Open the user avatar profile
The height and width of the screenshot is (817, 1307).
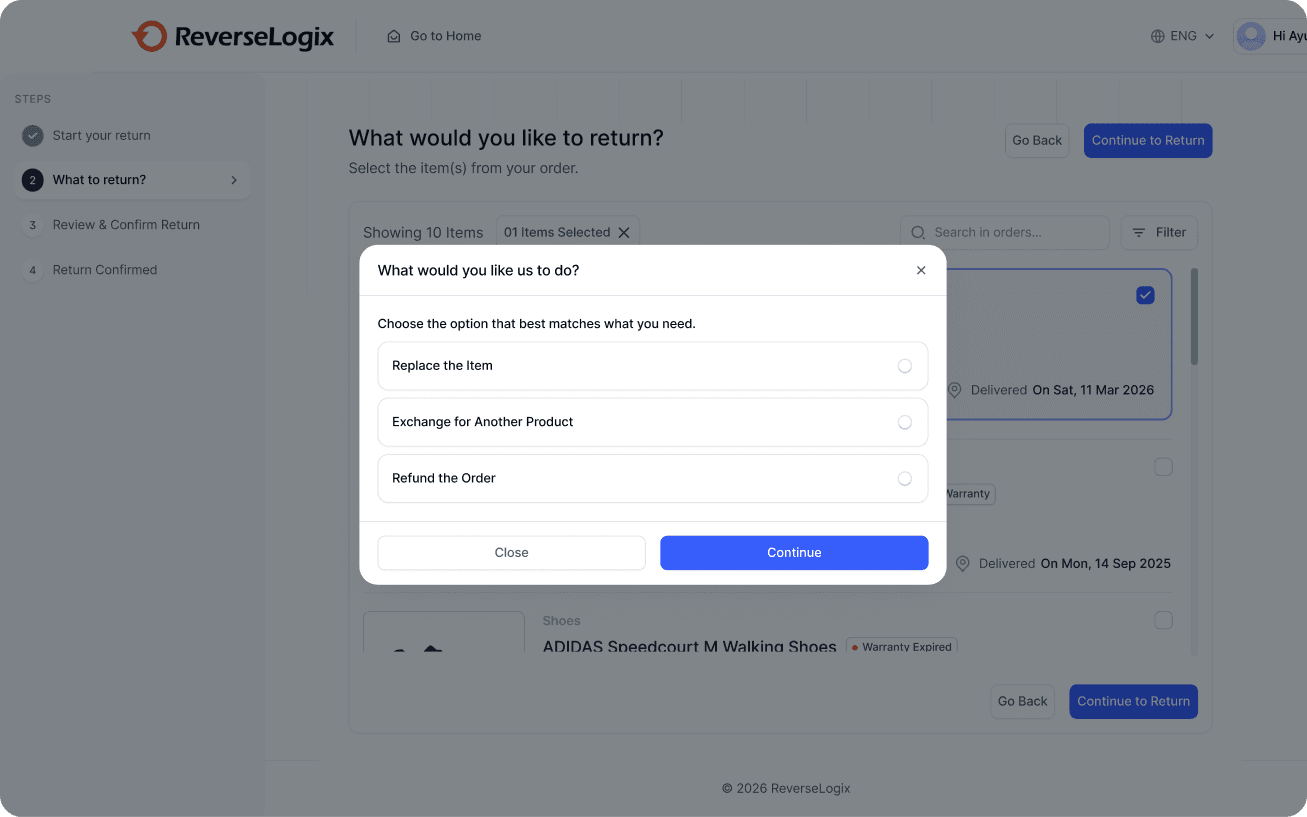click(x=1250, y=36)
